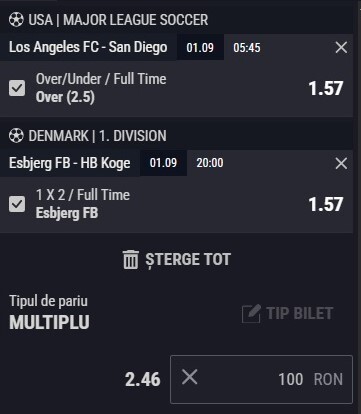Click the soccer ball icon beside Denmark 1. Division
Screen dimensions: 361x414
click(x=16, y=136)
